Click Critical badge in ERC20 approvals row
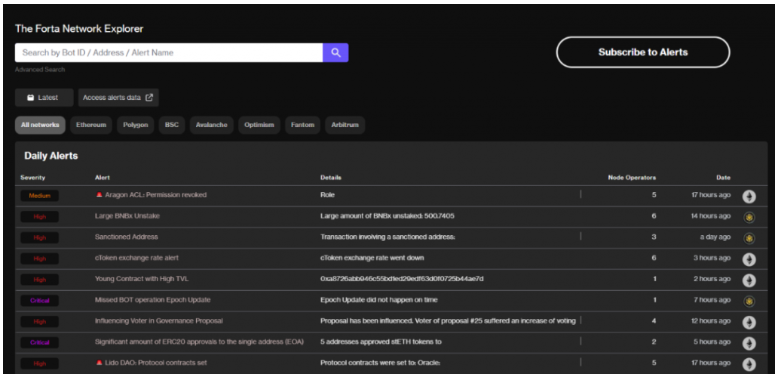This screenshot has height=378, width=778. coord(40,342)
